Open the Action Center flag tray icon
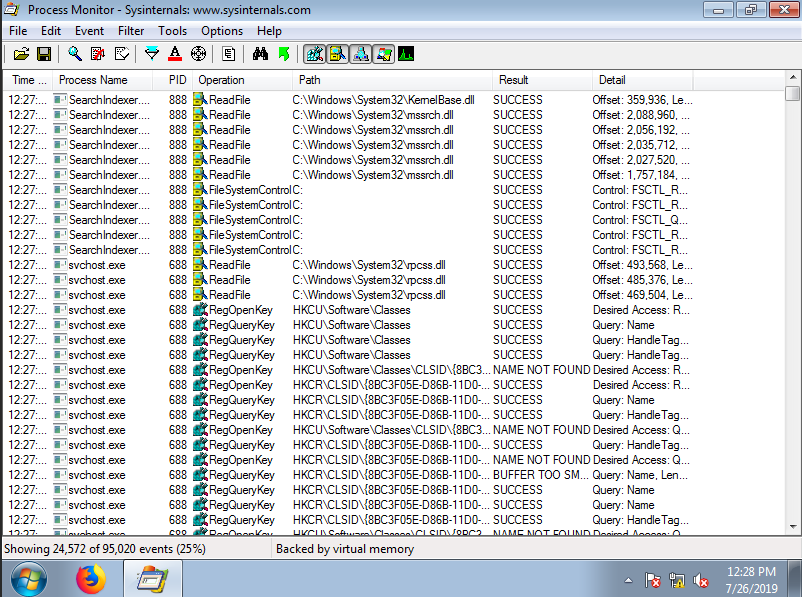The width and height of the screenshot is (802, 597). pos(653,581)
